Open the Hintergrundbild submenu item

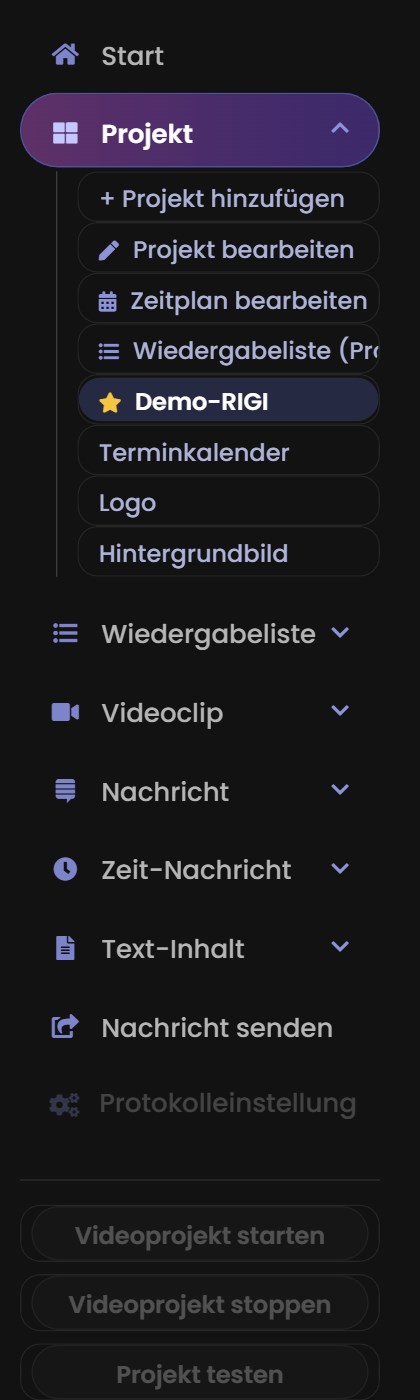229,553
